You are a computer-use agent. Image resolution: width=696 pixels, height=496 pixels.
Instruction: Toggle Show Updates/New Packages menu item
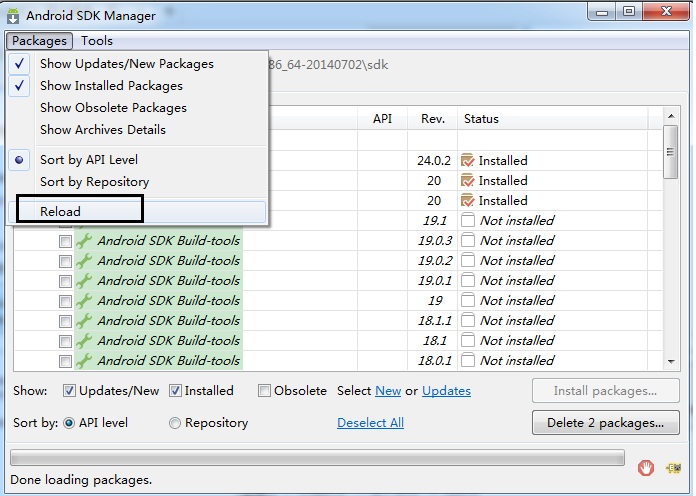click(137, 64)
